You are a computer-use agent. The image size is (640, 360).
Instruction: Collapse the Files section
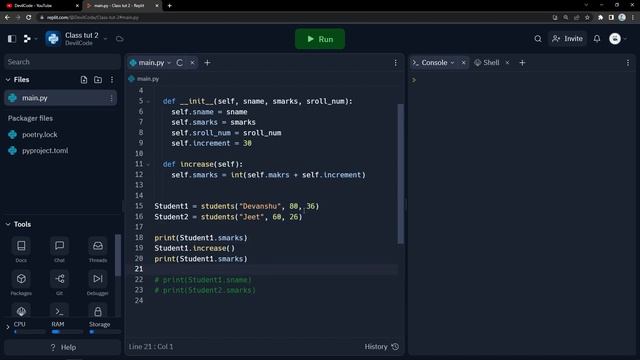[8, 80]
